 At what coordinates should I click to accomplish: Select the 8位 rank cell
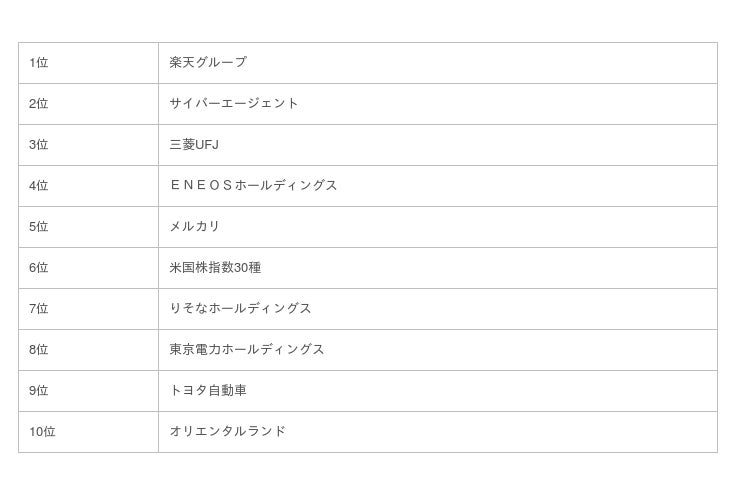click(x=39, y=349)
